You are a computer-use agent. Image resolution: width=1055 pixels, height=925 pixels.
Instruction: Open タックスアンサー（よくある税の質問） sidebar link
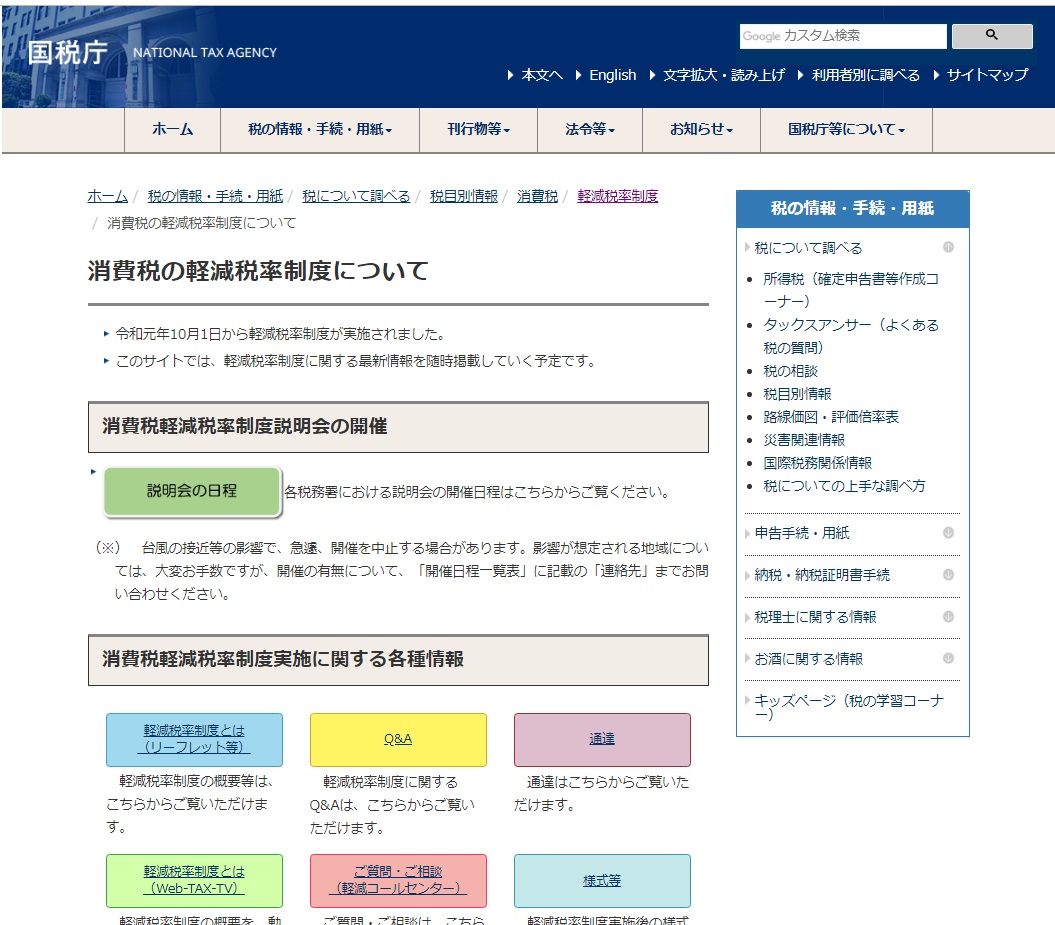pyautogui.click(x=850, y=336)
